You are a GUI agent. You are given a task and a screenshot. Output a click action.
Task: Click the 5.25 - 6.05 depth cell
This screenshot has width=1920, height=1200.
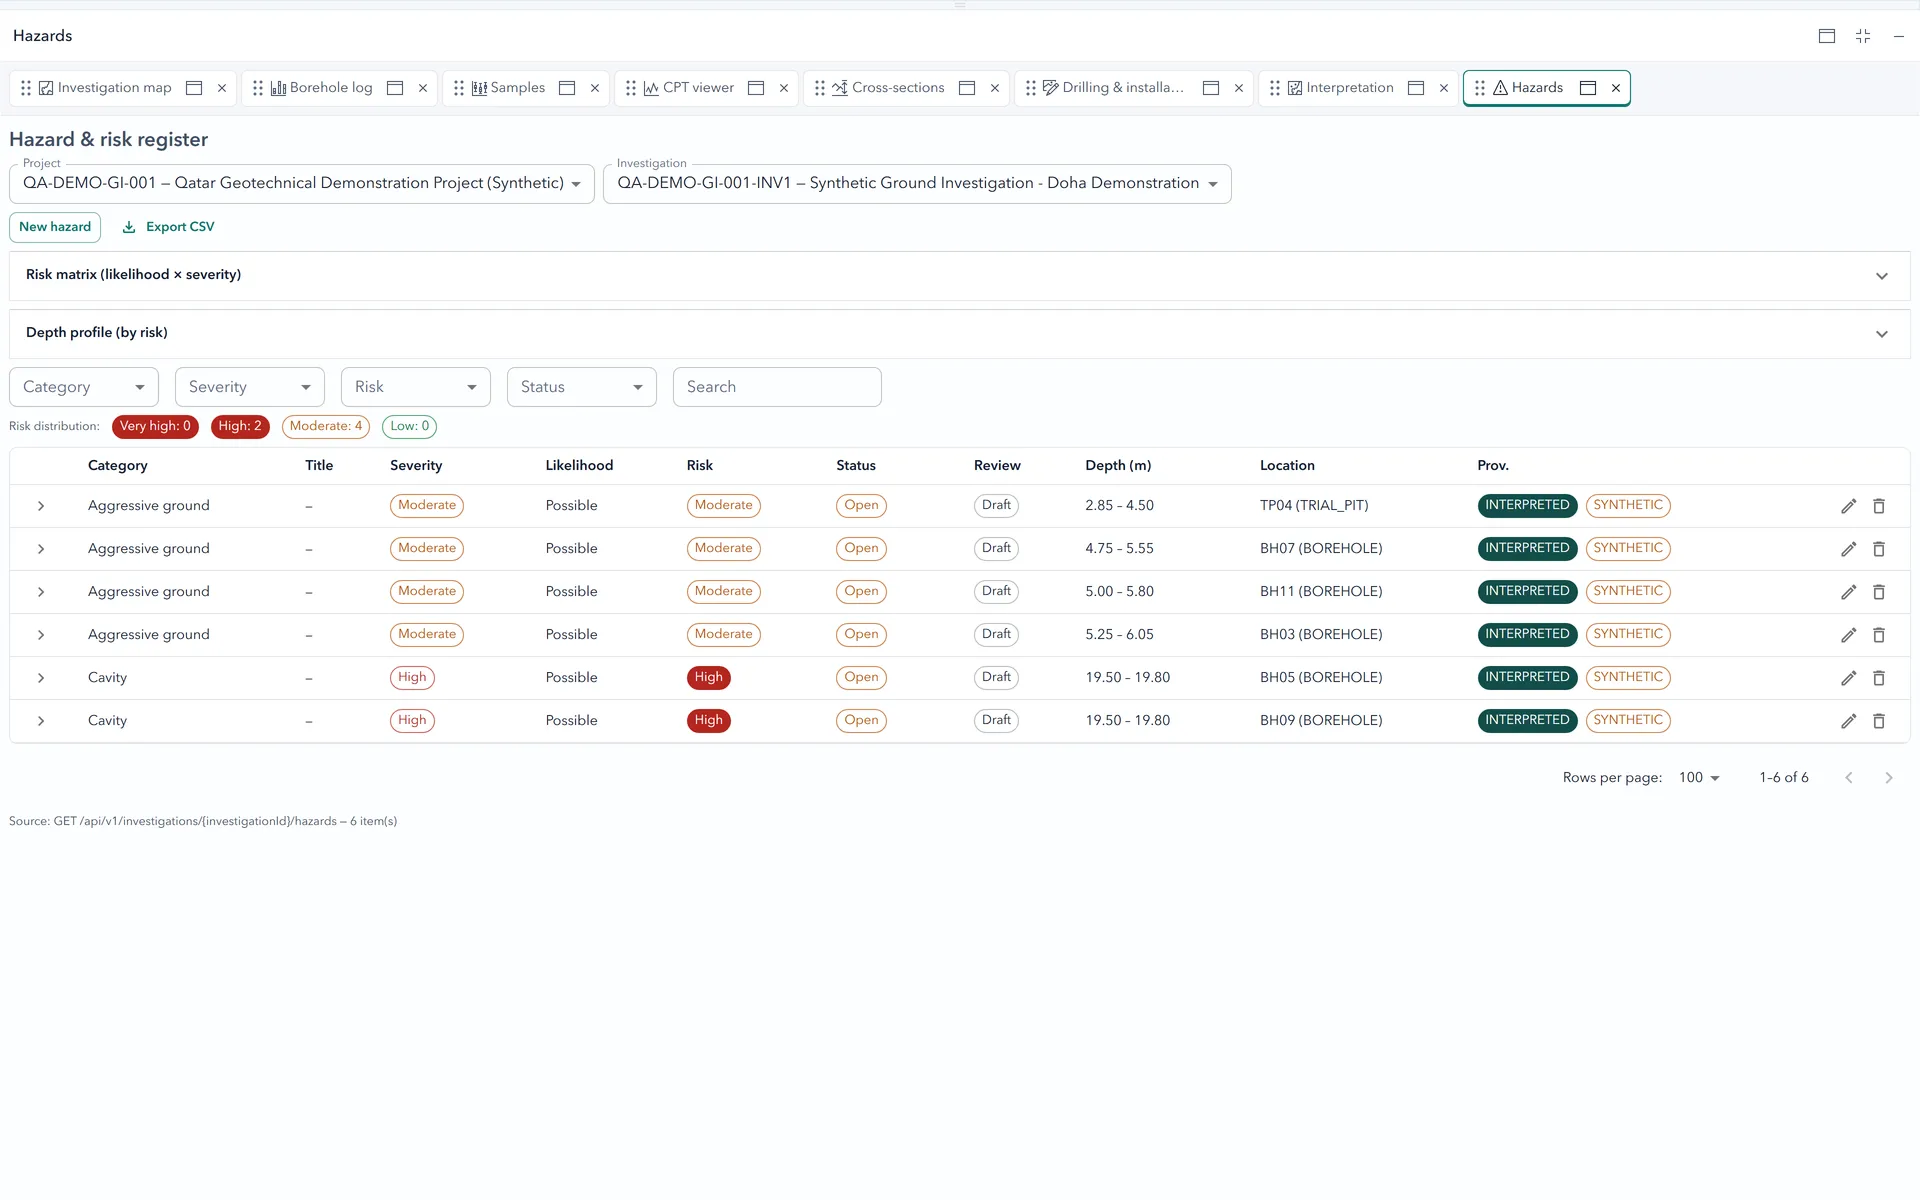coord(1119,635)
